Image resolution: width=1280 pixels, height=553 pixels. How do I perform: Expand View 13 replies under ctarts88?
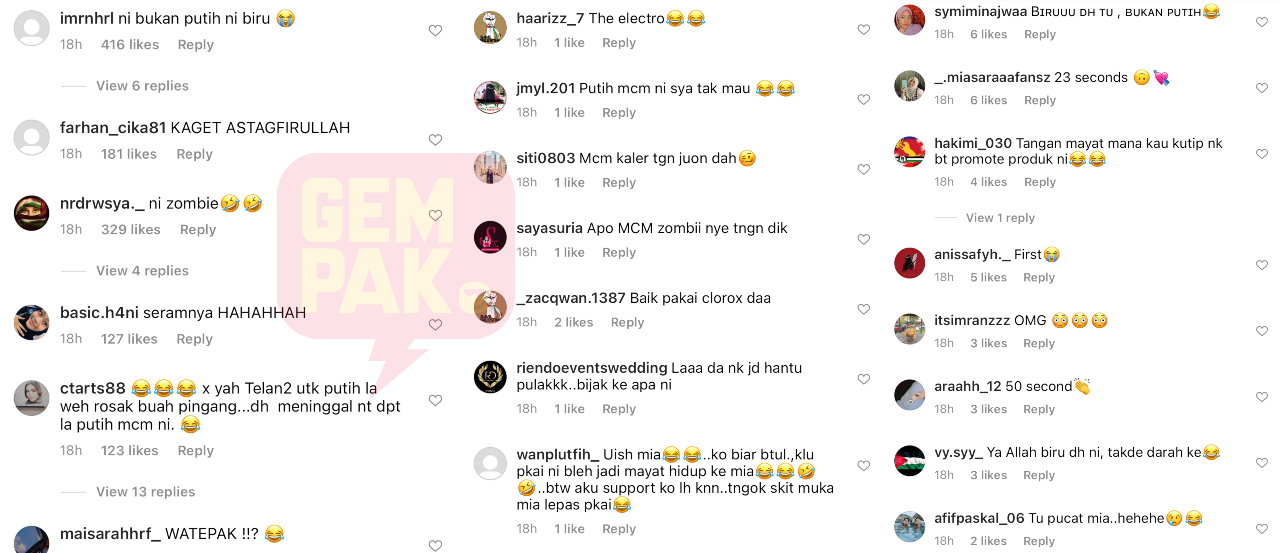pyautogui.click(x=146, y=492)
